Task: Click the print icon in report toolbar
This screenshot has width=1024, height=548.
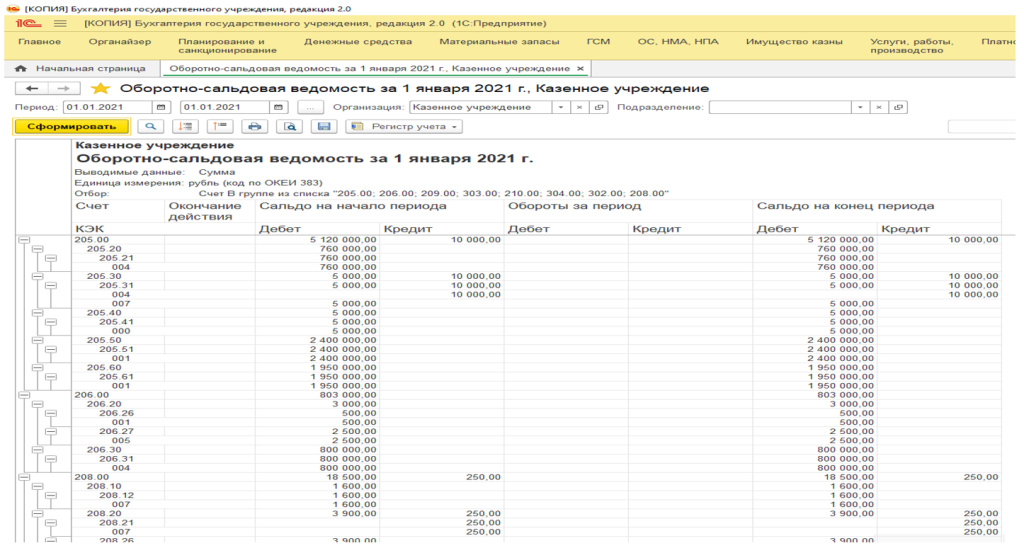Action: [254, 127]
